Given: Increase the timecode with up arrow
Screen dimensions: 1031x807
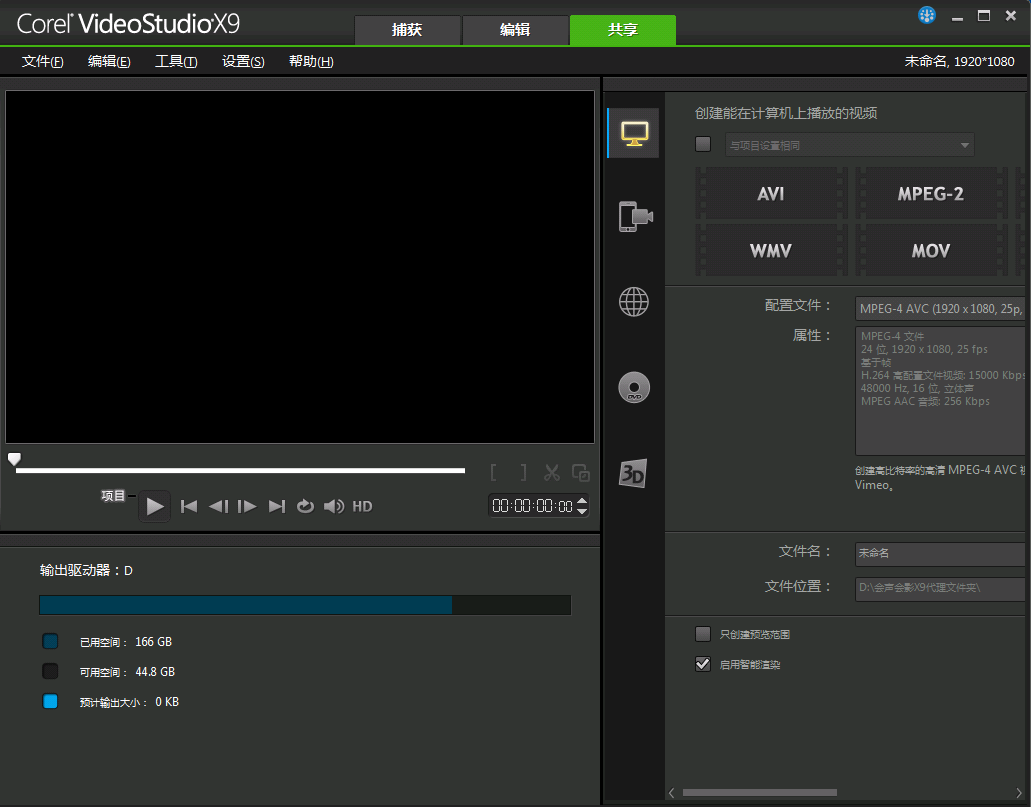Looking at the screenshot, I should pyautogui.click(x=582, y=501).
